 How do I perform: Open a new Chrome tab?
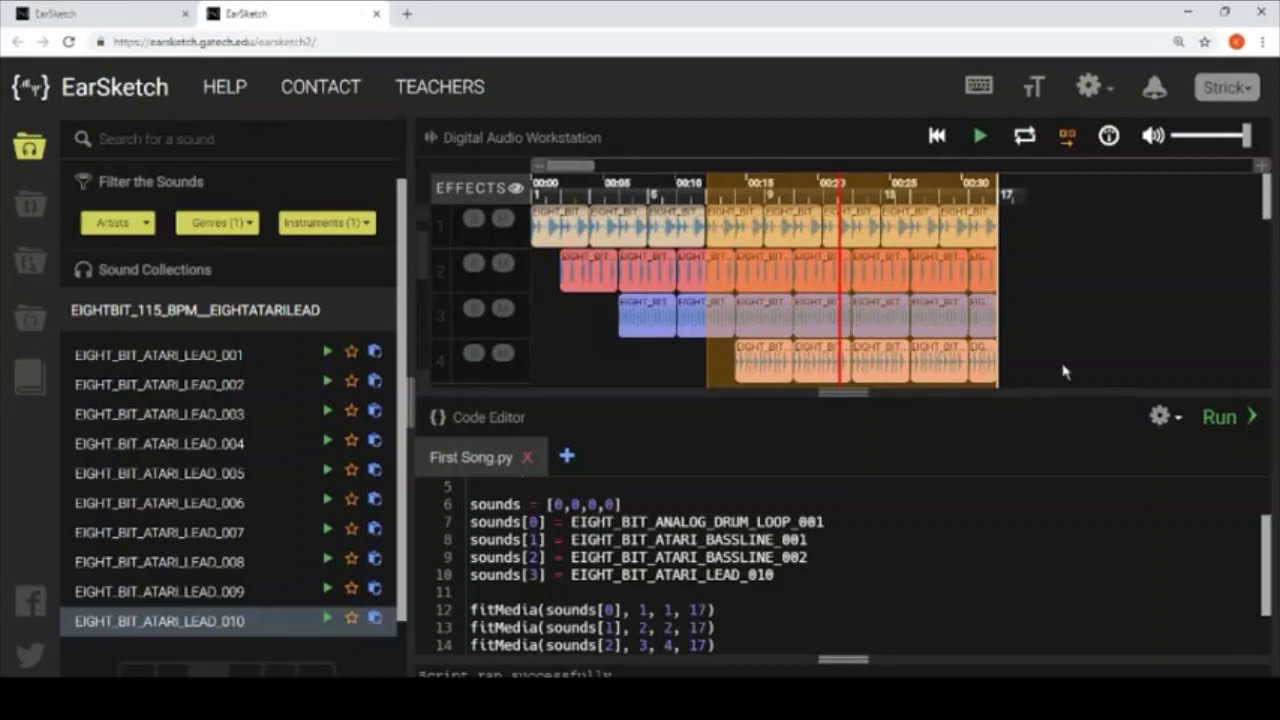click(407, 14)
